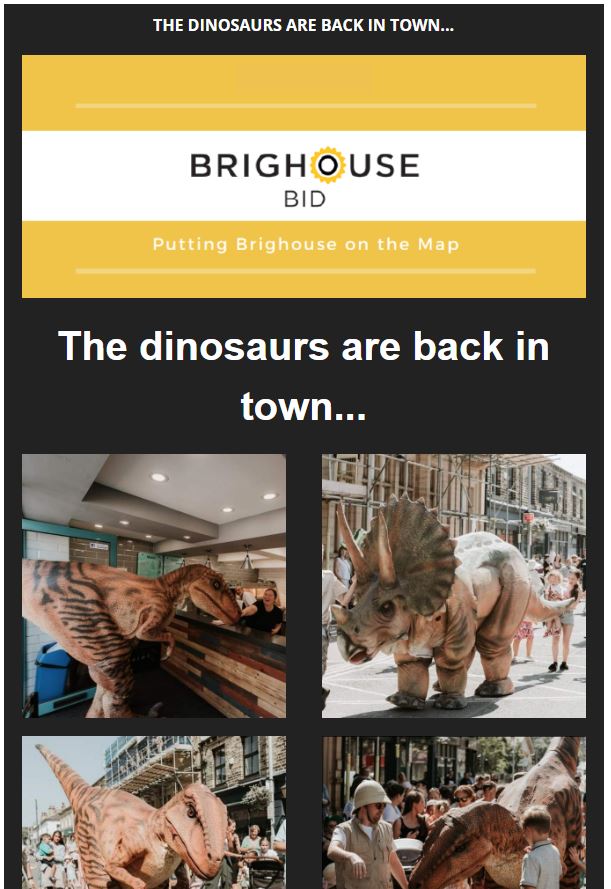Open the triceratops street photo

(453, 586)
